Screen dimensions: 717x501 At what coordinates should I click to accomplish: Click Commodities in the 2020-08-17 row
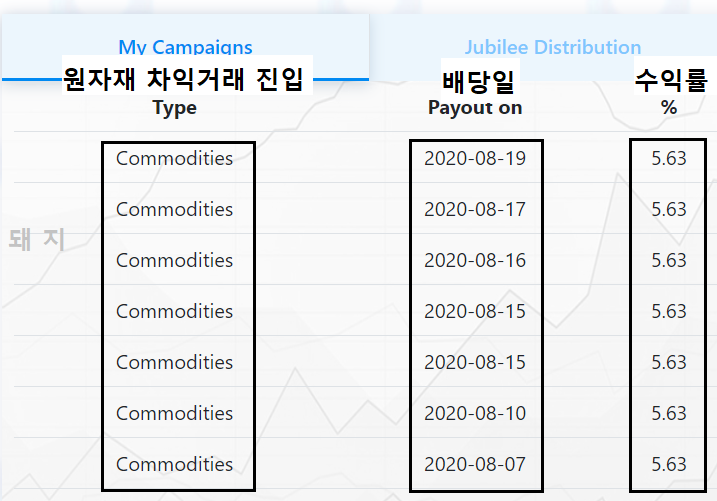coord(174,209)
